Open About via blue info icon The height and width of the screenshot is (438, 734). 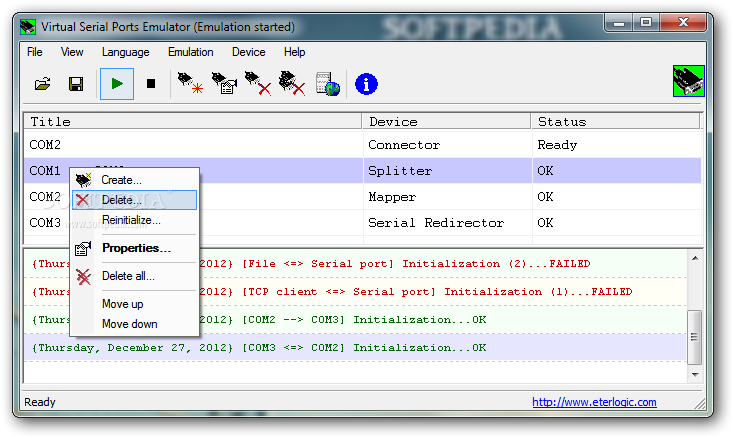366,84
